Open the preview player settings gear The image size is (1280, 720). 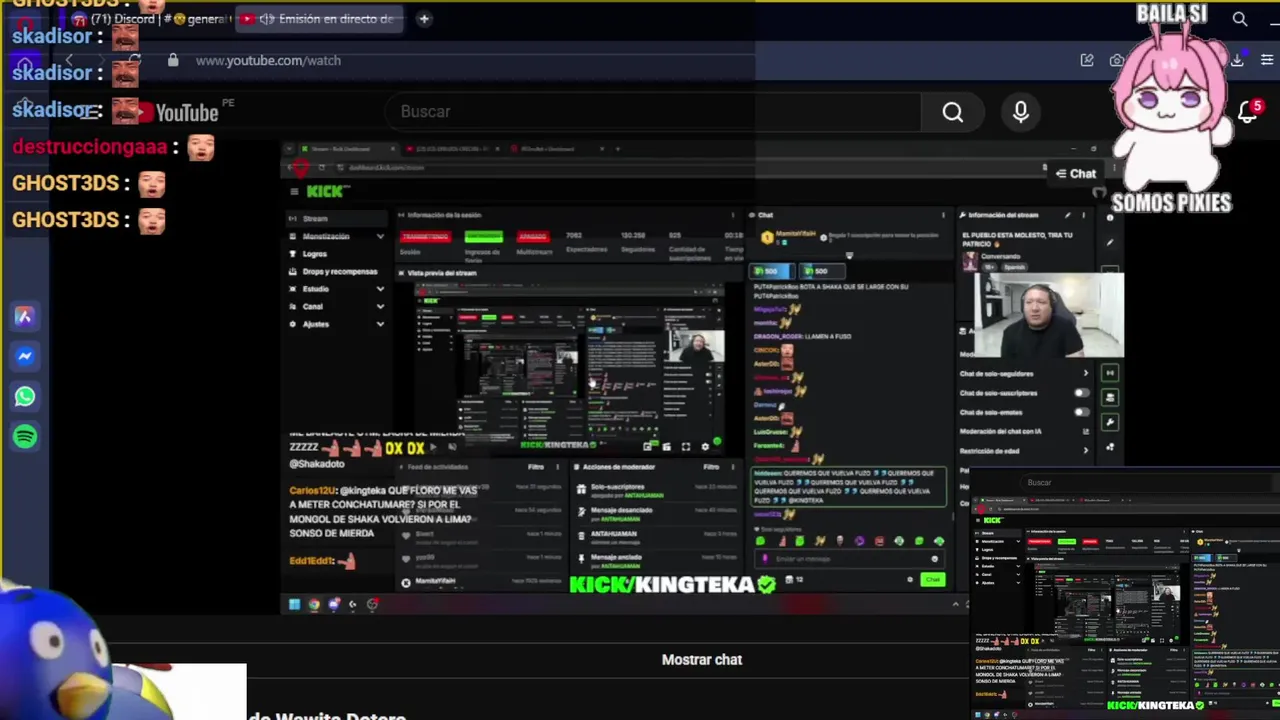point(705,447)
